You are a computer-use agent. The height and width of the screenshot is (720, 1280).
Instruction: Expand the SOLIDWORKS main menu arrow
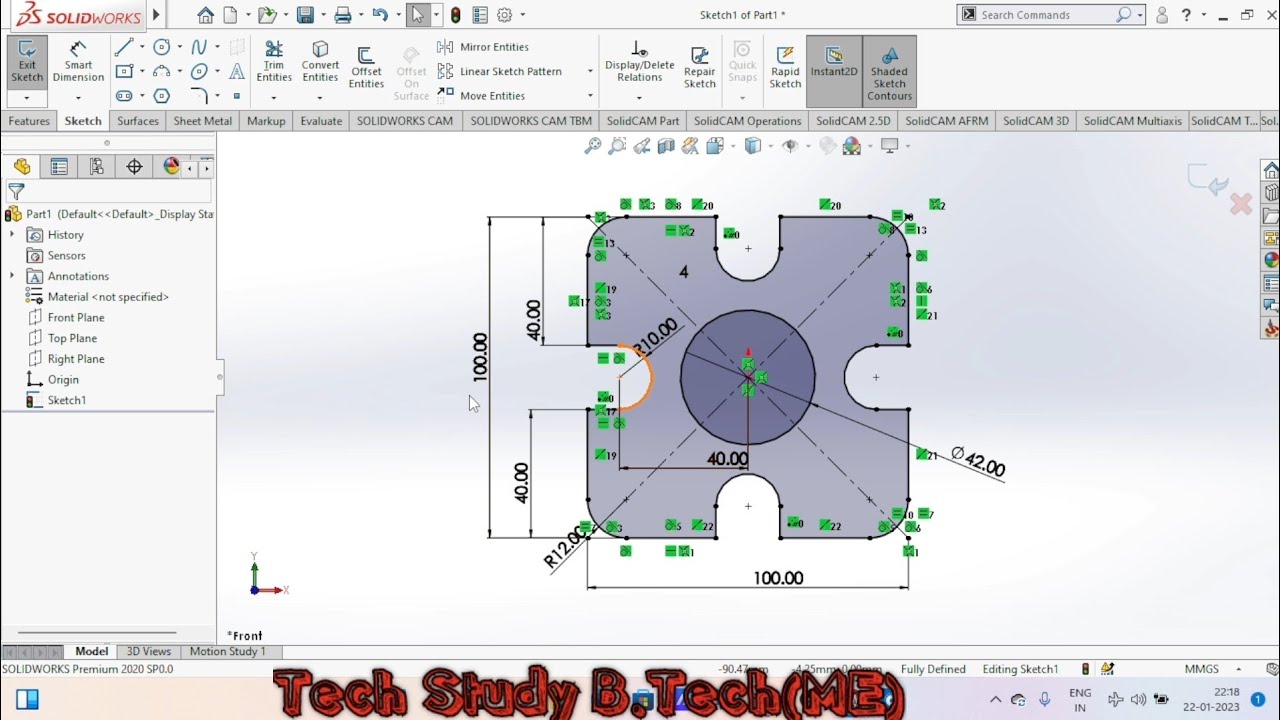coord(156,15)
